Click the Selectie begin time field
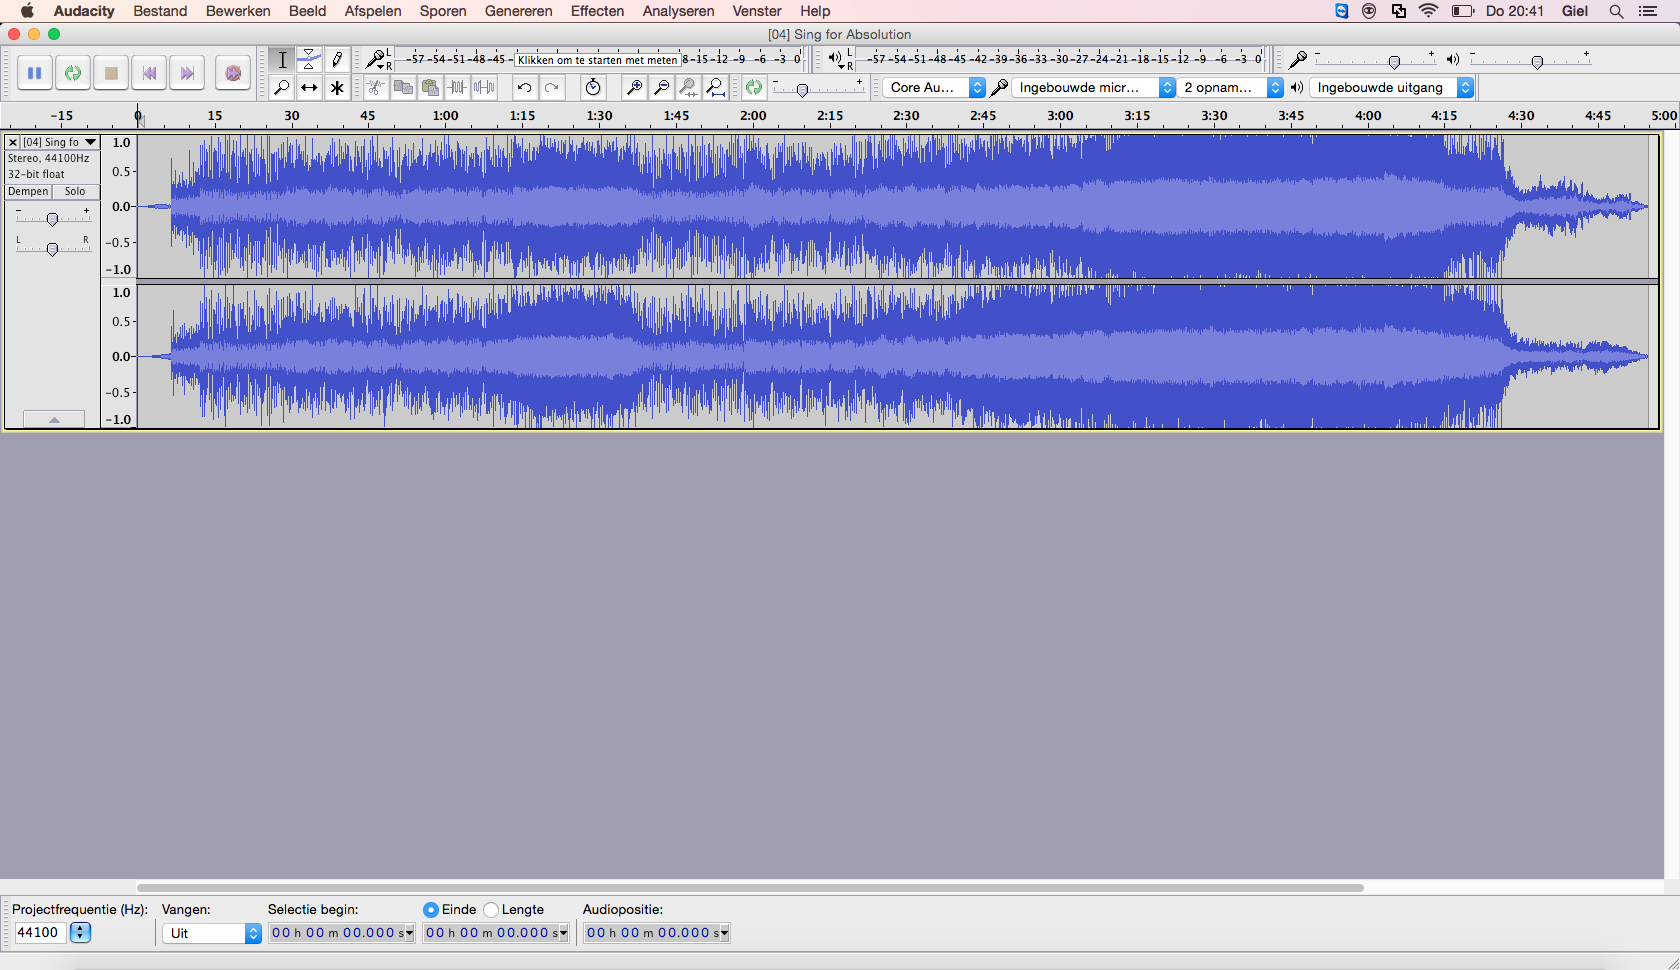The height and width of the screenshot is (970, 1680). click(342, 933)
